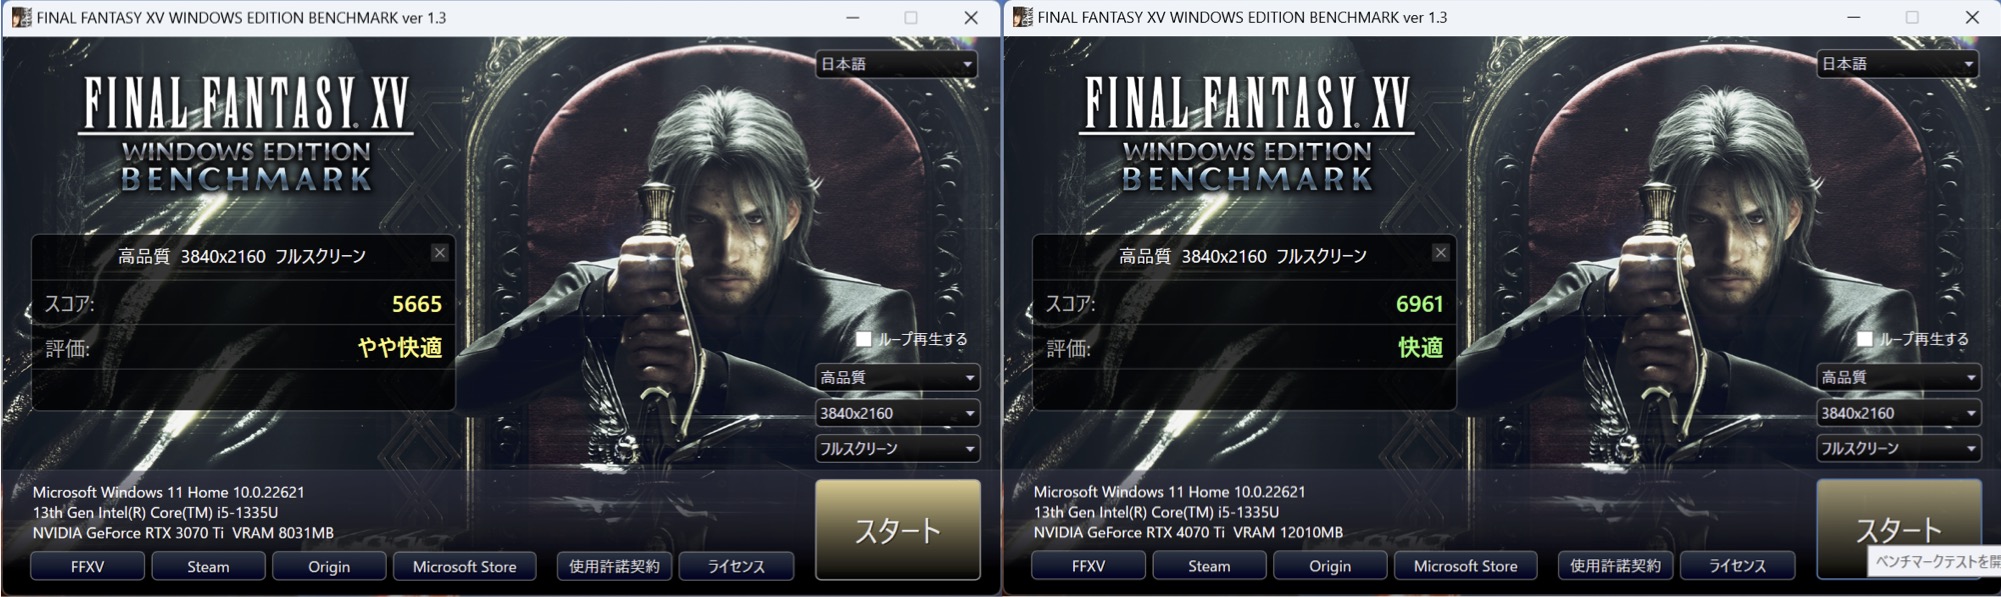Image resolution: width=2001 pixels, height=597 pixels.
Task: Open the 高品質 quality dropdown in right window
Action: [1898, 377]
